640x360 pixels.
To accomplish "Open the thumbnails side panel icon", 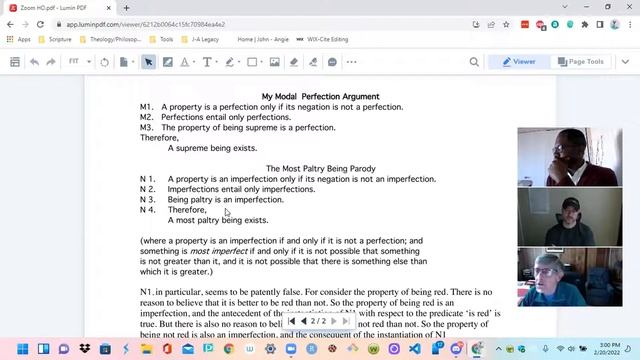I will (x=15, y=62).
